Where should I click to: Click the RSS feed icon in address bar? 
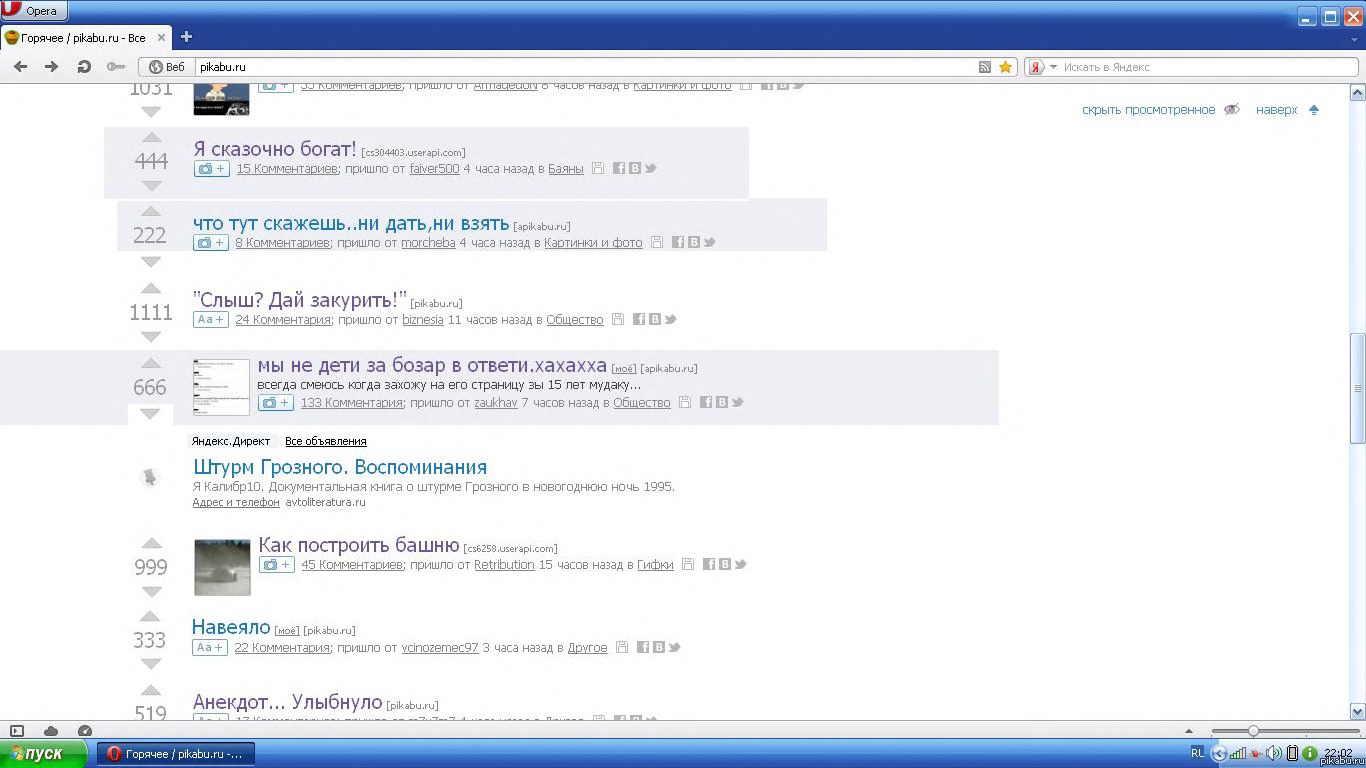[x=985, y=67]
